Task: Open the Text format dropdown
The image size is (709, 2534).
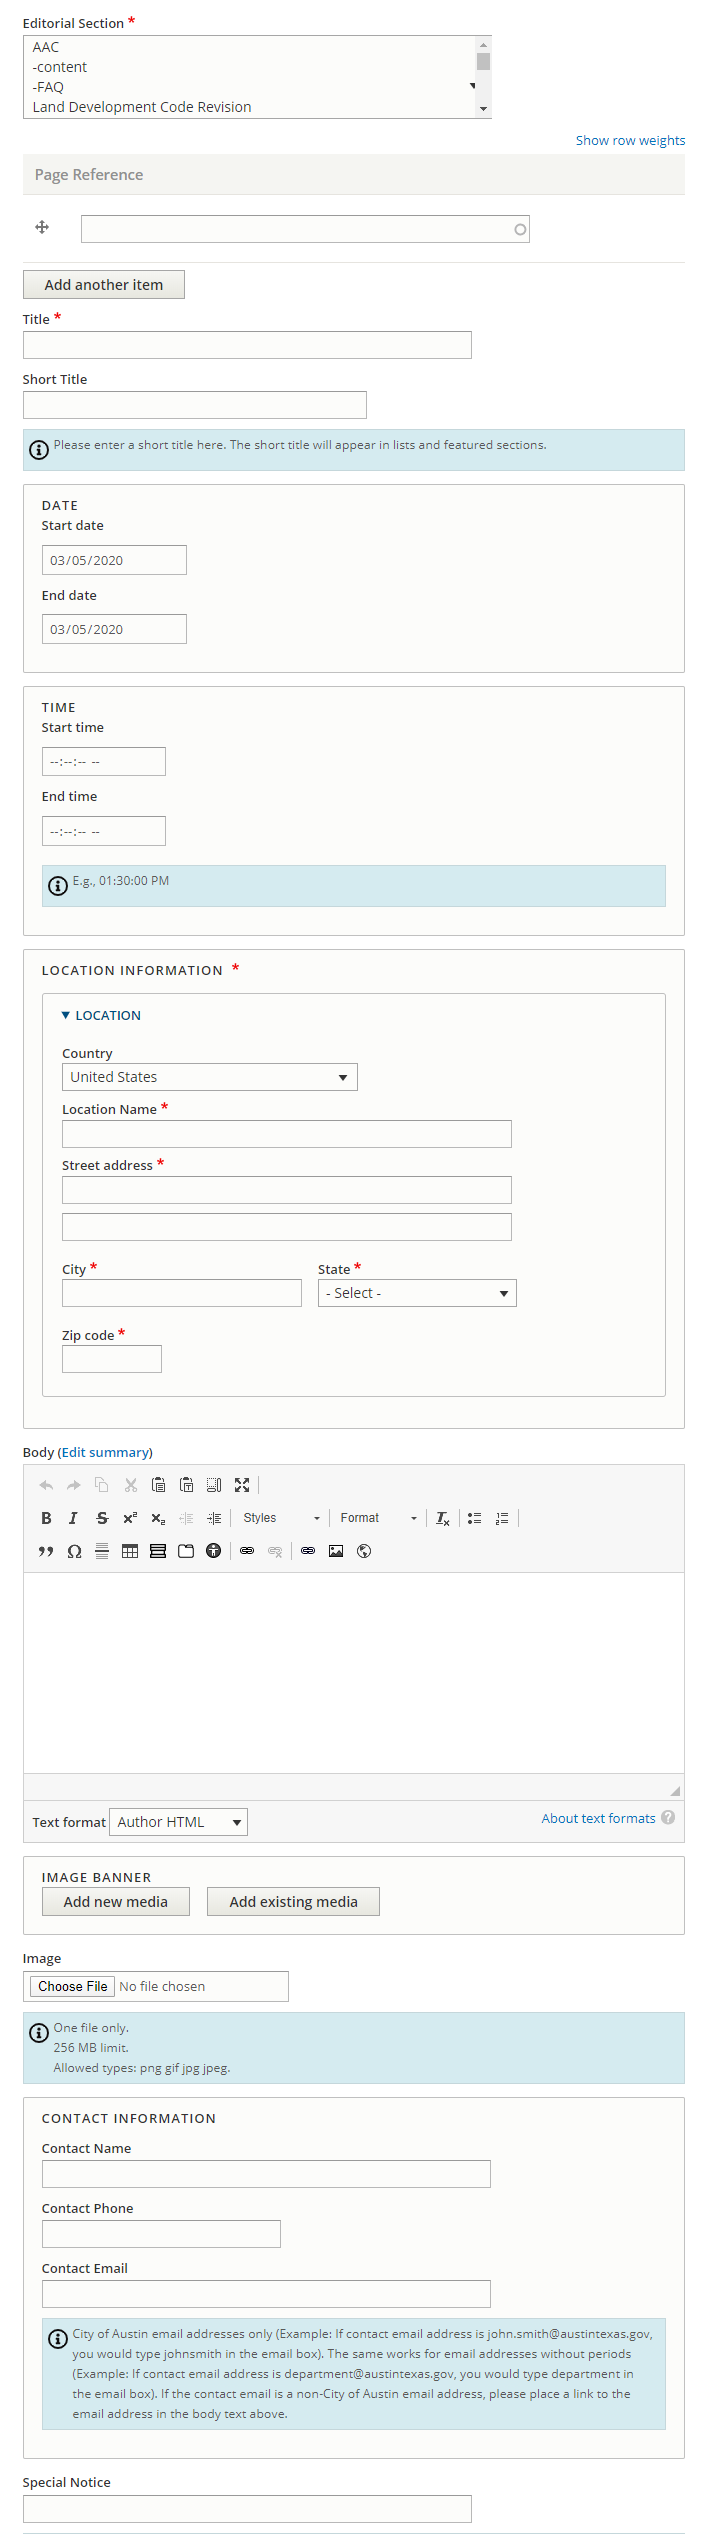Action: 178,1822
